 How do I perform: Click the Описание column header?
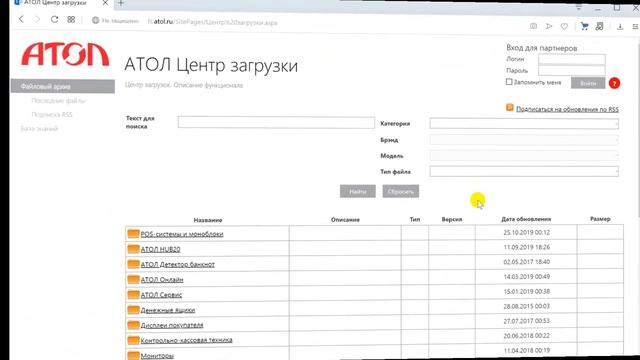click(345, 220)
